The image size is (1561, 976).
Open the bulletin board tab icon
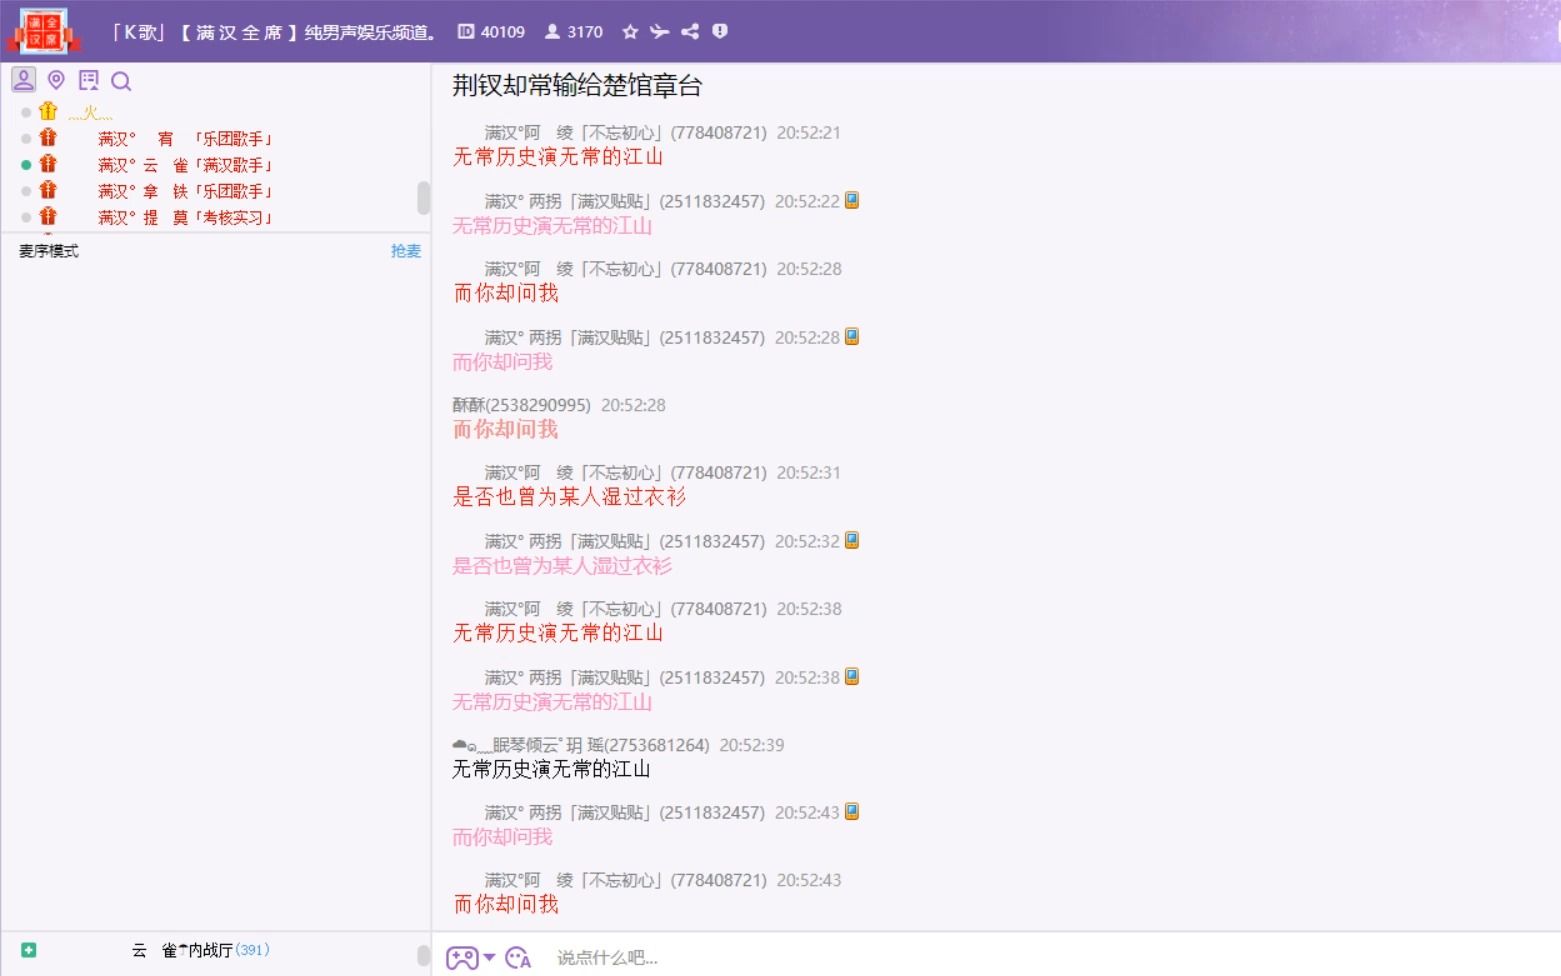click(89, 80)
